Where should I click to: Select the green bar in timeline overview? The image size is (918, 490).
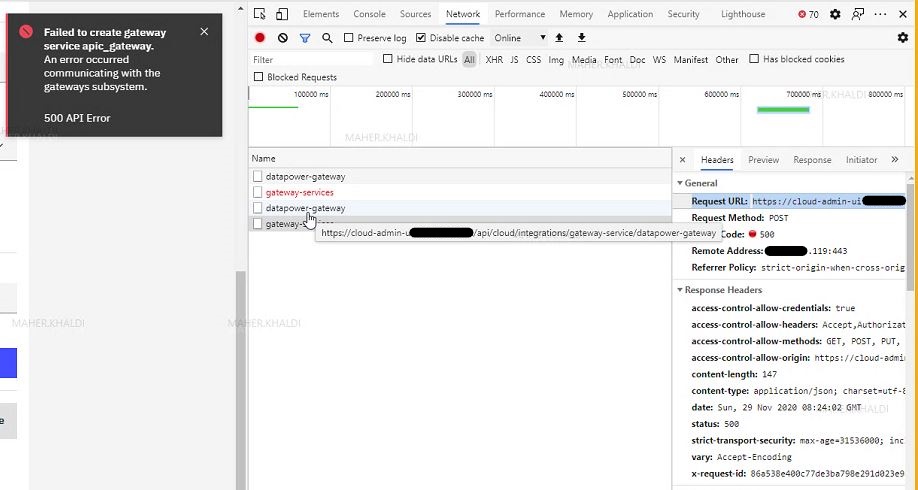tap(783, 109)
